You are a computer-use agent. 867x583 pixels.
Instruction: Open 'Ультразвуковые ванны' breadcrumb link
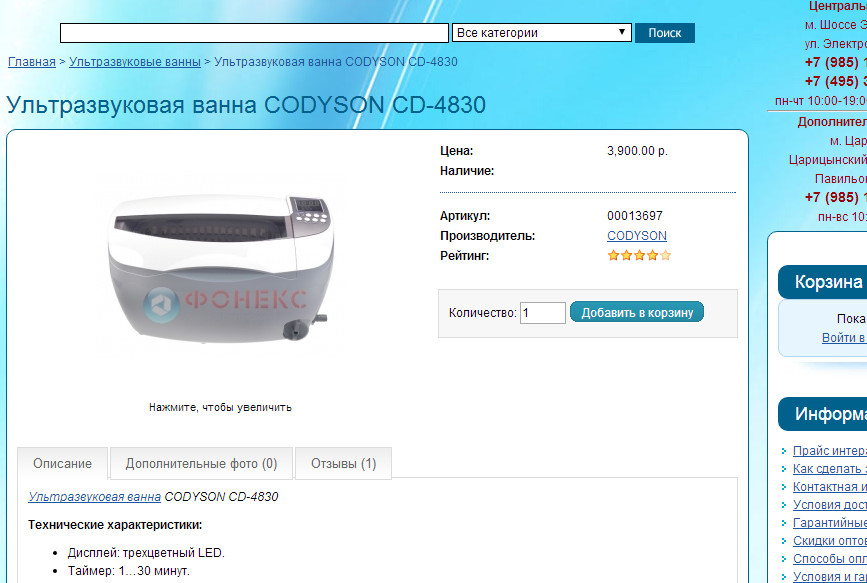[134, 62]
